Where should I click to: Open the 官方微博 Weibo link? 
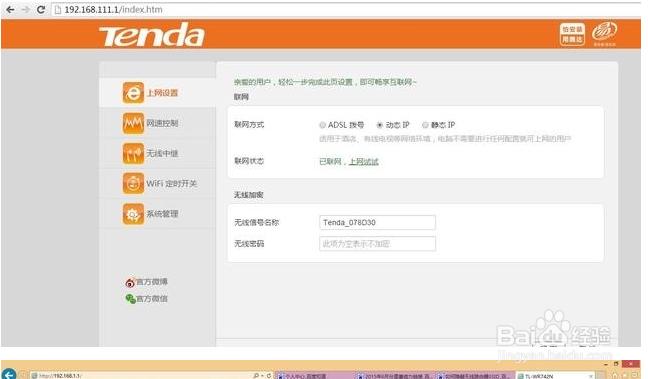point(146,282)
